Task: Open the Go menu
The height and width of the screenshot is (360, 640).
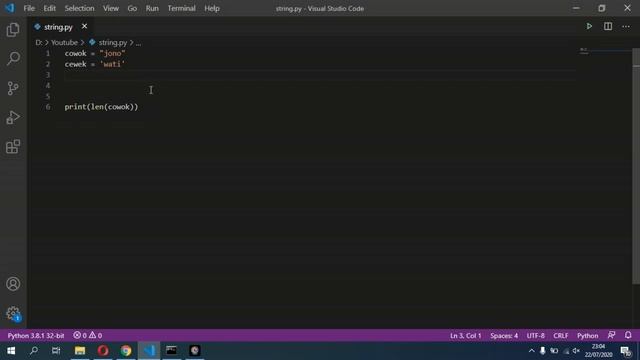Action: (132, 8)
